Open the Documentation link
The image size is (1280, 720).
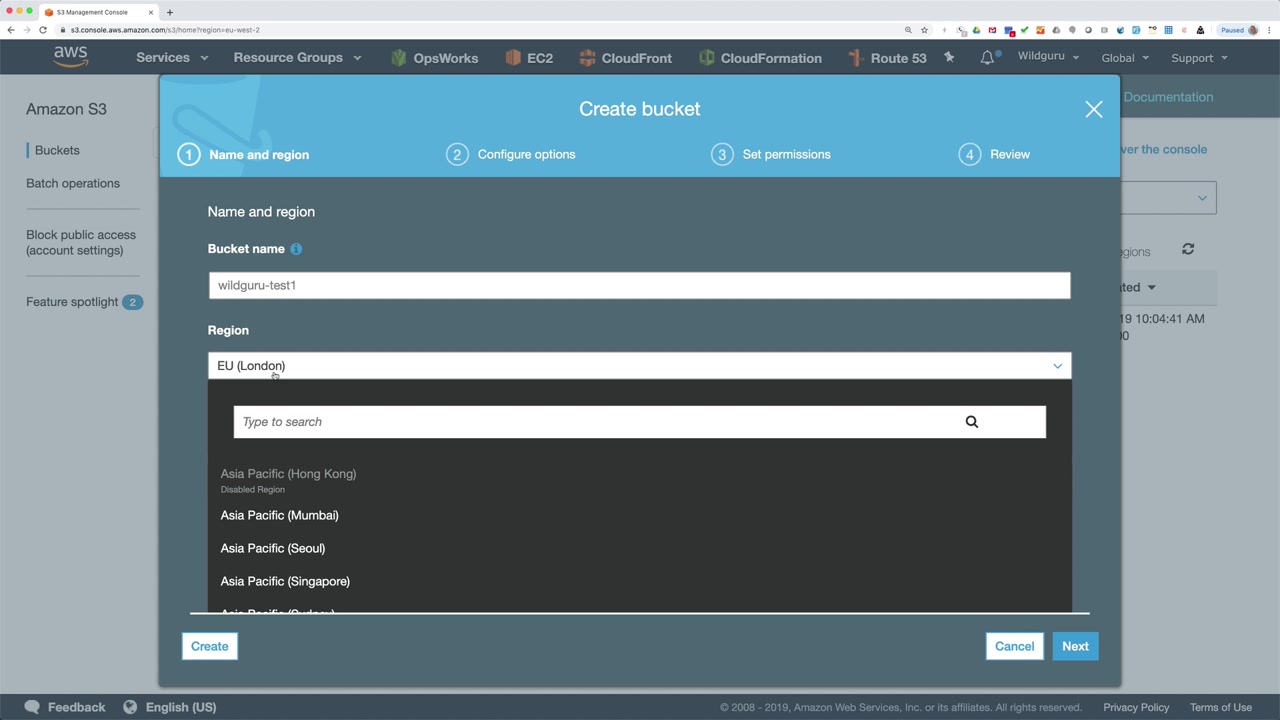click(x=1168, y=97)
